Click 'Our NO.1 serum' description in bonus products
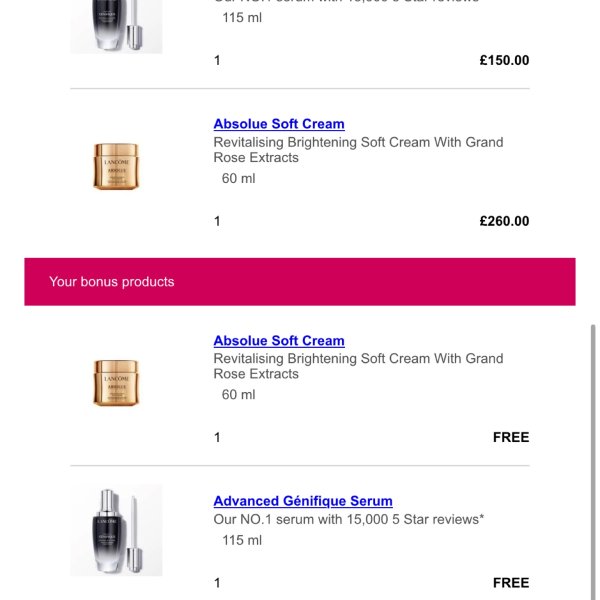600x600 pixels. pos(348,520)
